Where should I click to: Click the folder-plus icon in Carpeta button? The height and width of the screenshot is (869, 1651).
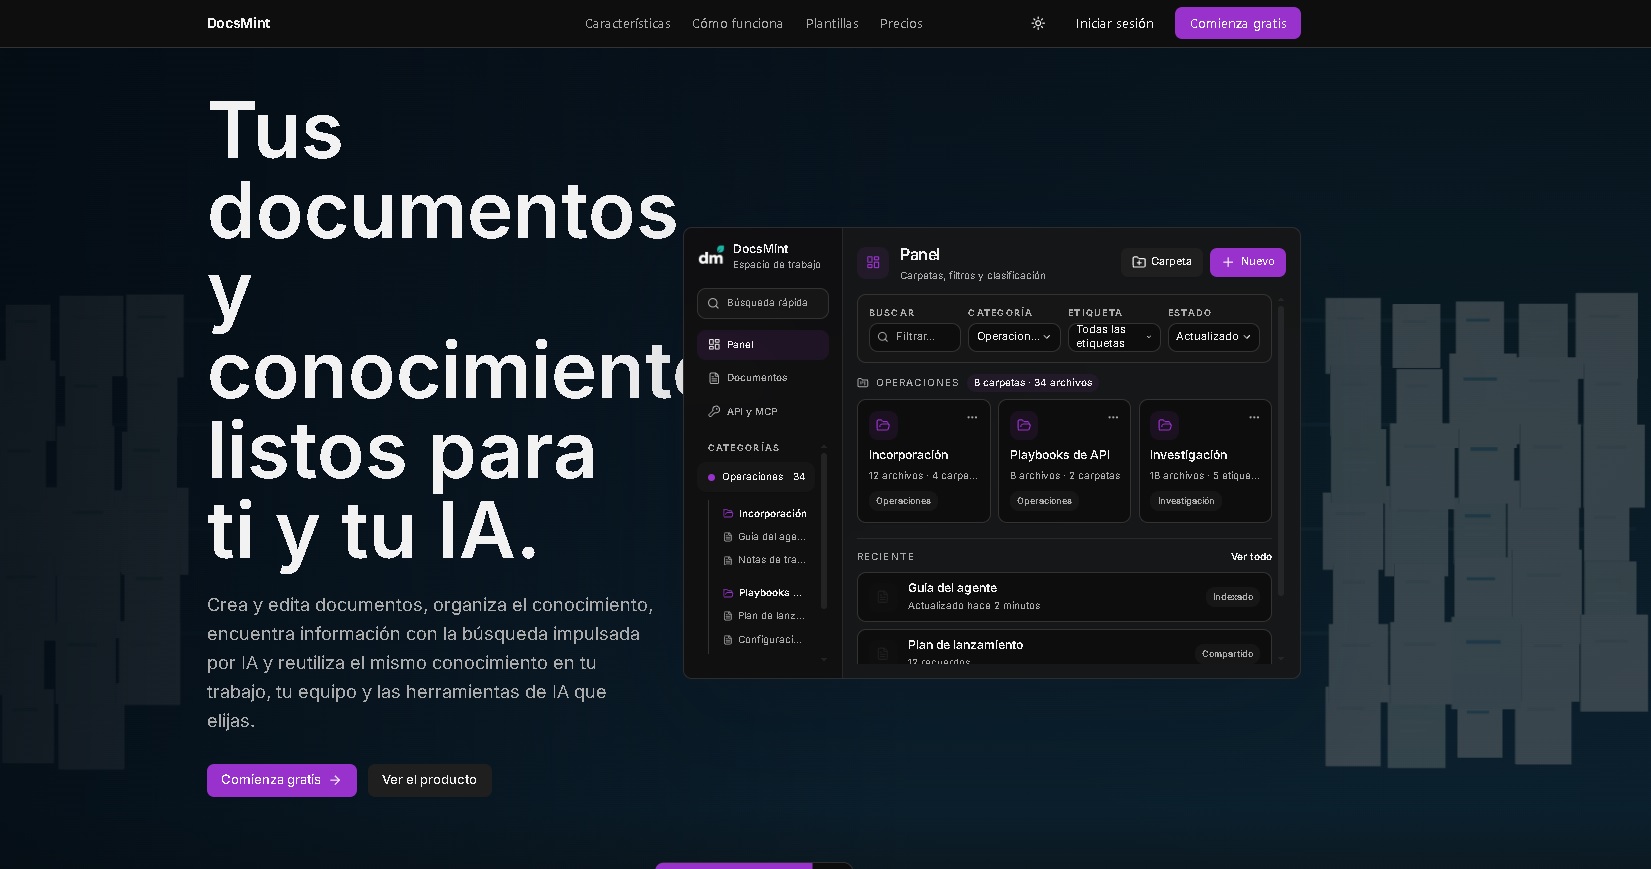[1139, 262]
